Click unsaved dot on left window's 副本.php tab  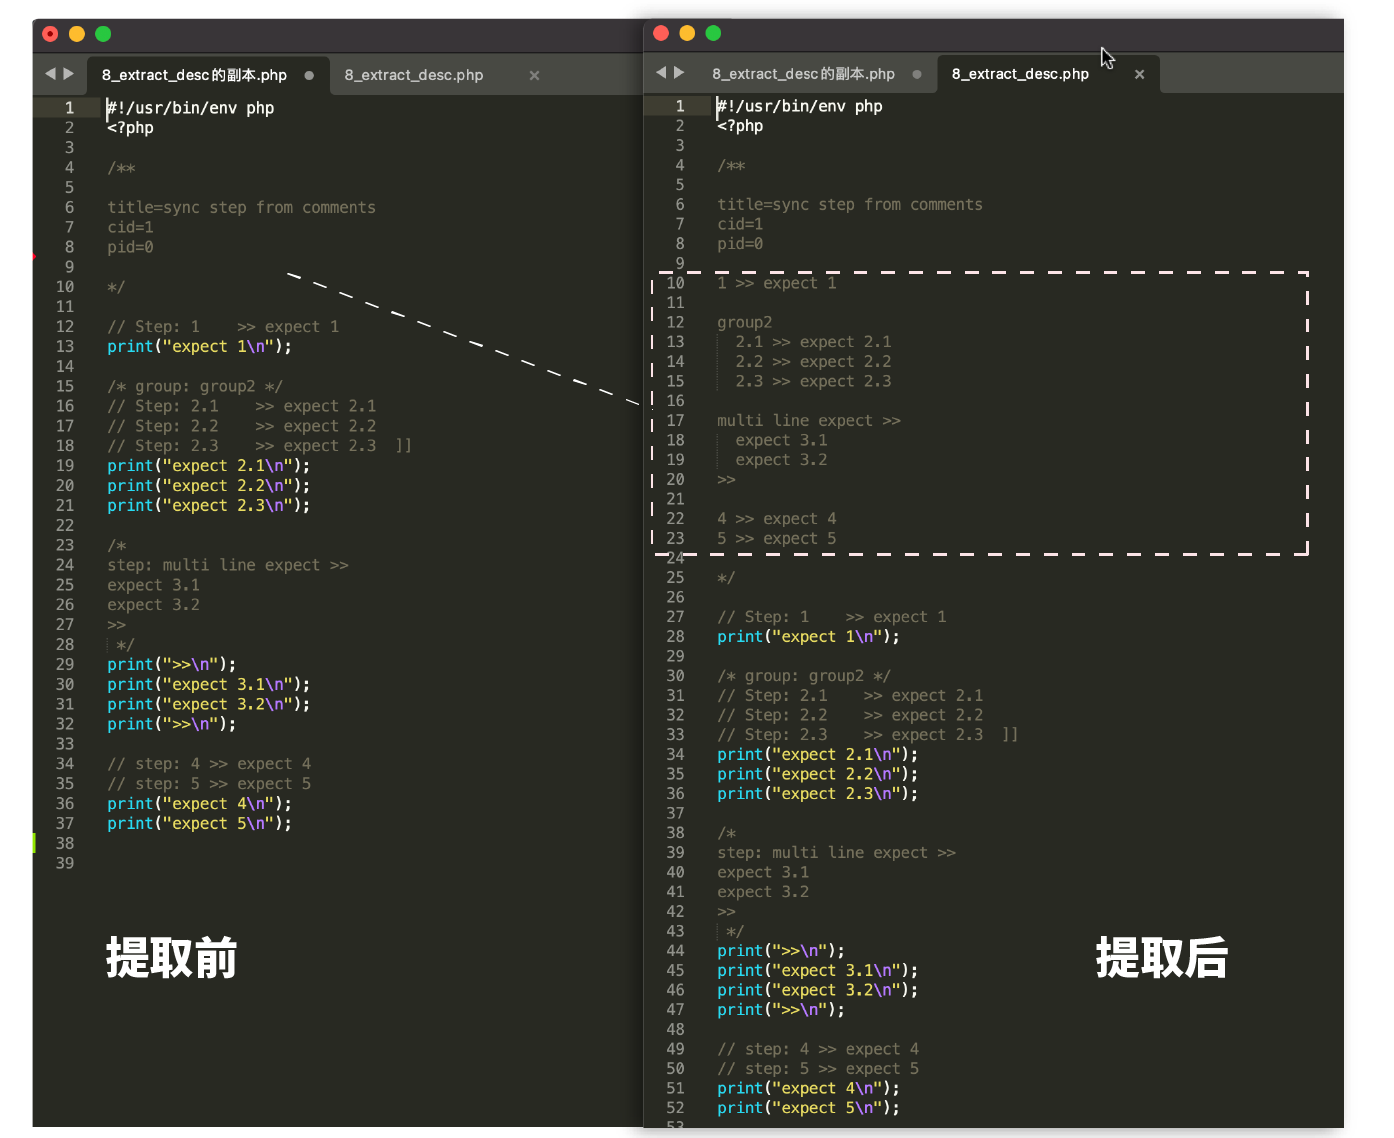tap(309, 75)
